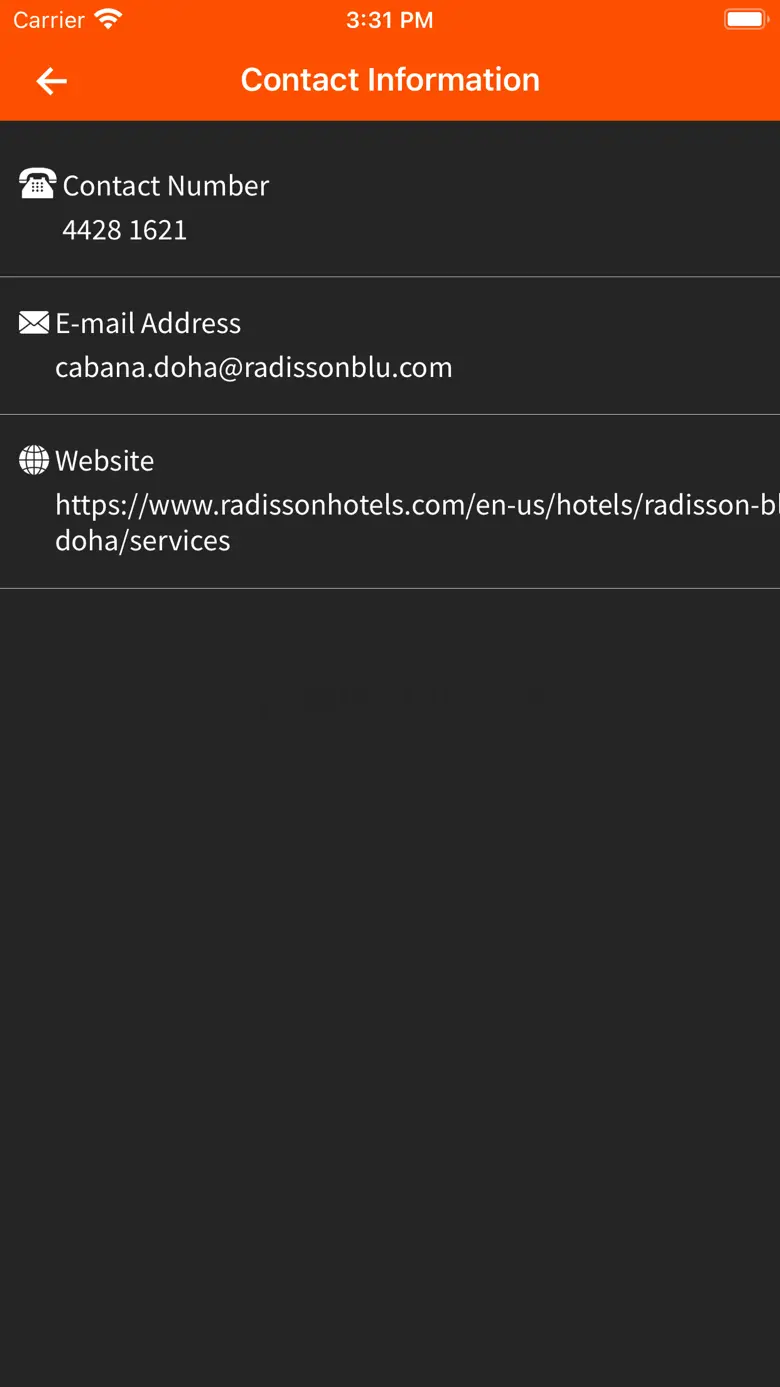Image resolution: width=780 pixels, height=1387 pixels.
Task: Tap the globe icon beside Website
Action: tap(34, 460)
